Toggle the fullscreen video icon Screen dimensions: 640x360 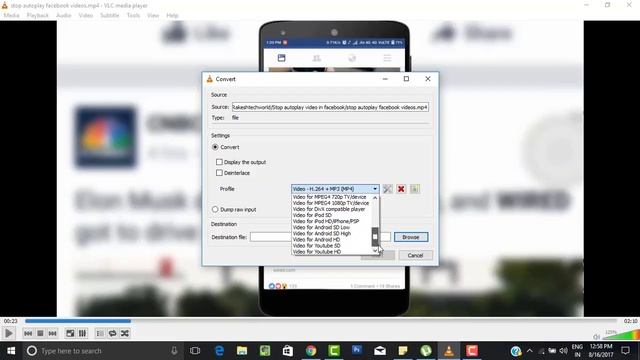[70, 333]
